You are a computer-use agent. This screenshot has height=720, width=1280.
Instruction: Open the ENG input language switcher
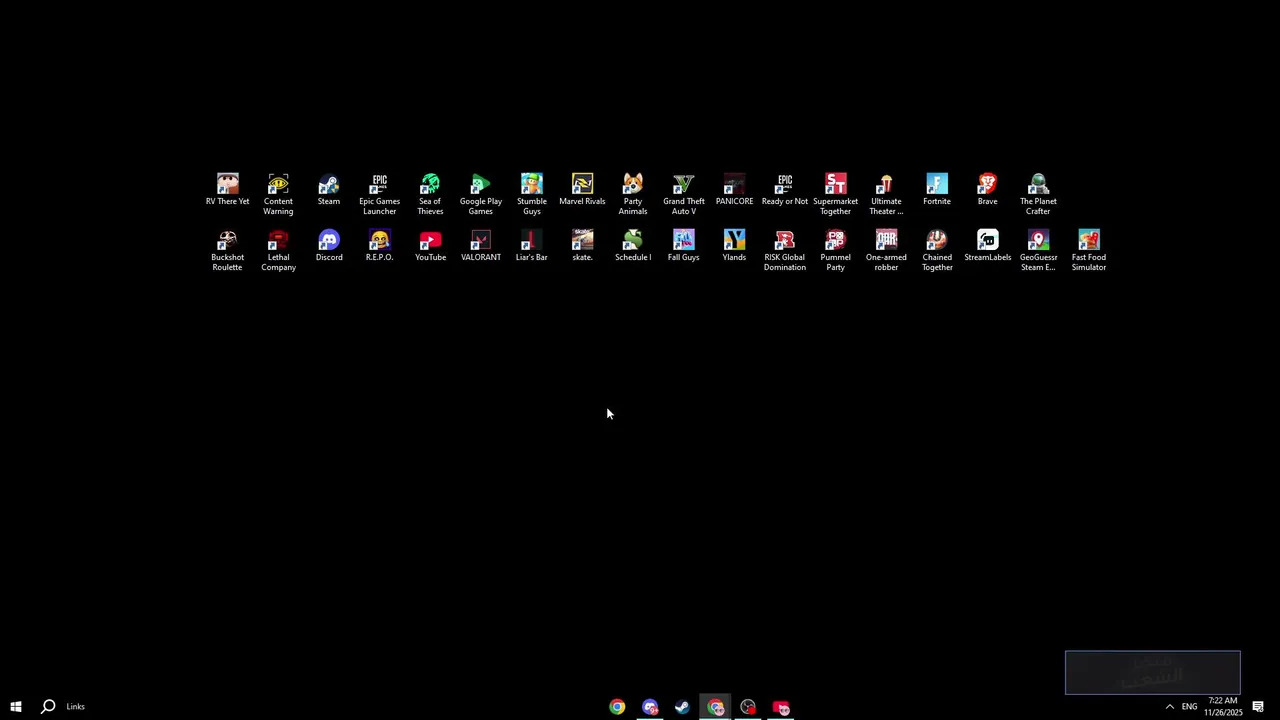pos(1189,706)
